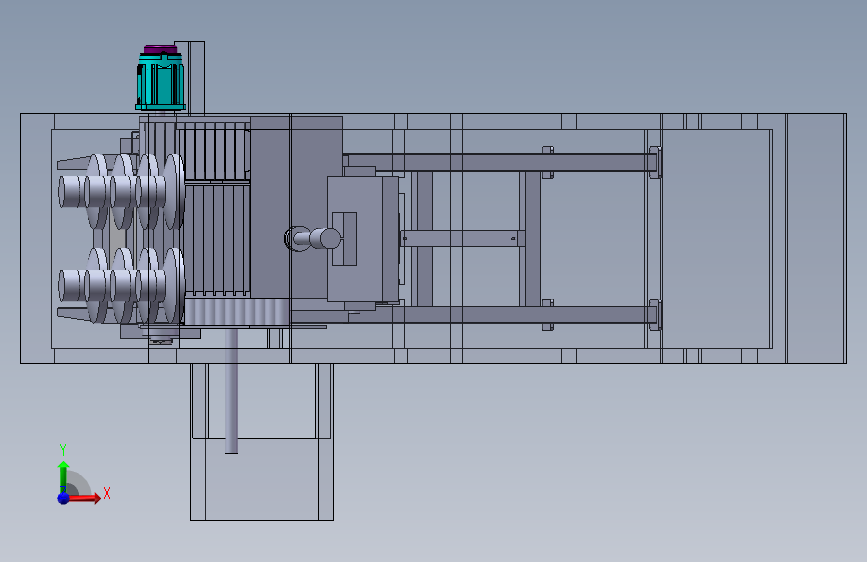Pick the lower screw auger's left shaft end
The height and width of the screenshot is (562, 867).
[x=71, y=285]
